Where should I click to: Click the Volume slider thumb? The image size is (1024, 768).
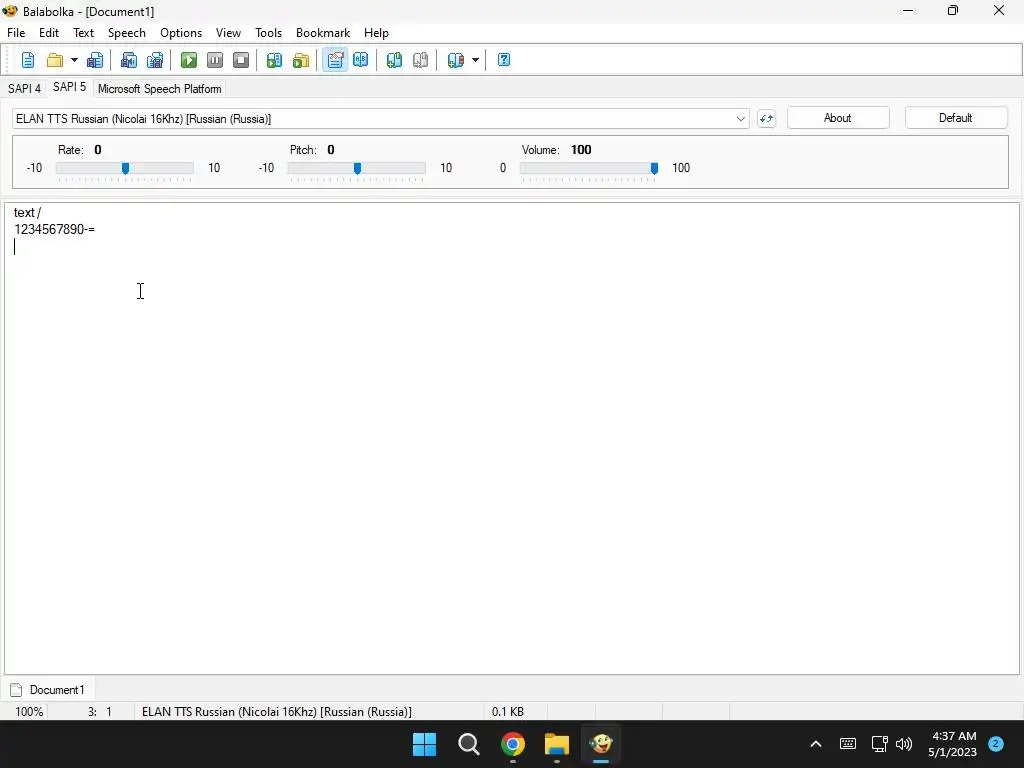point(654,168)
